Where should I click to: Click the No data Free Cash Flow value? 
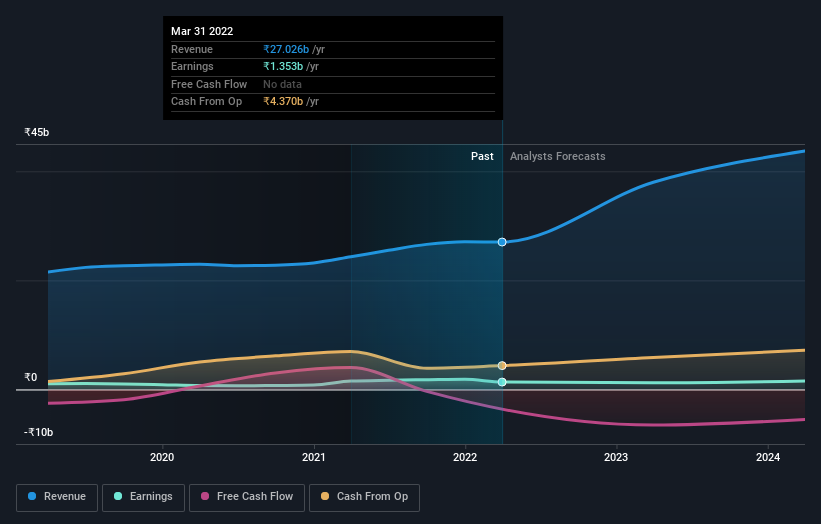coord(282,84)
